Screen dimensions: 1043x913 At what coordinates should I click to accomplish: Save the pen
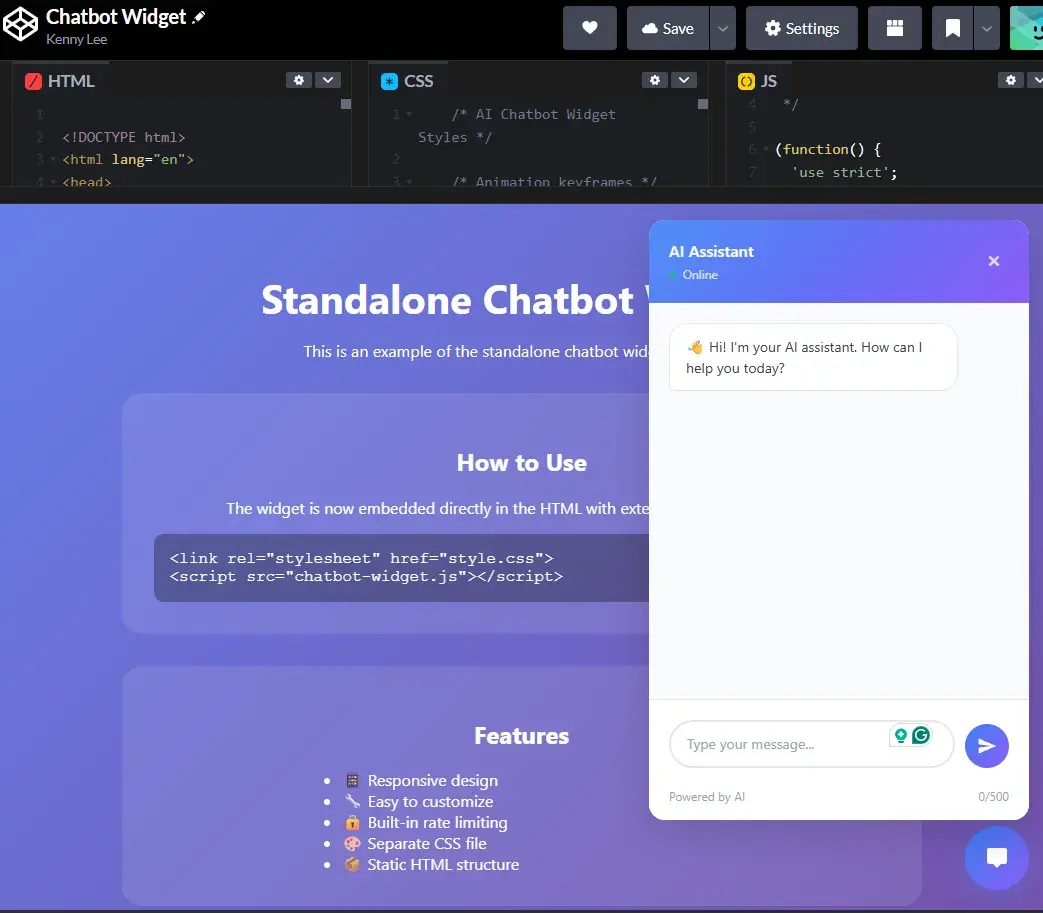667,28
